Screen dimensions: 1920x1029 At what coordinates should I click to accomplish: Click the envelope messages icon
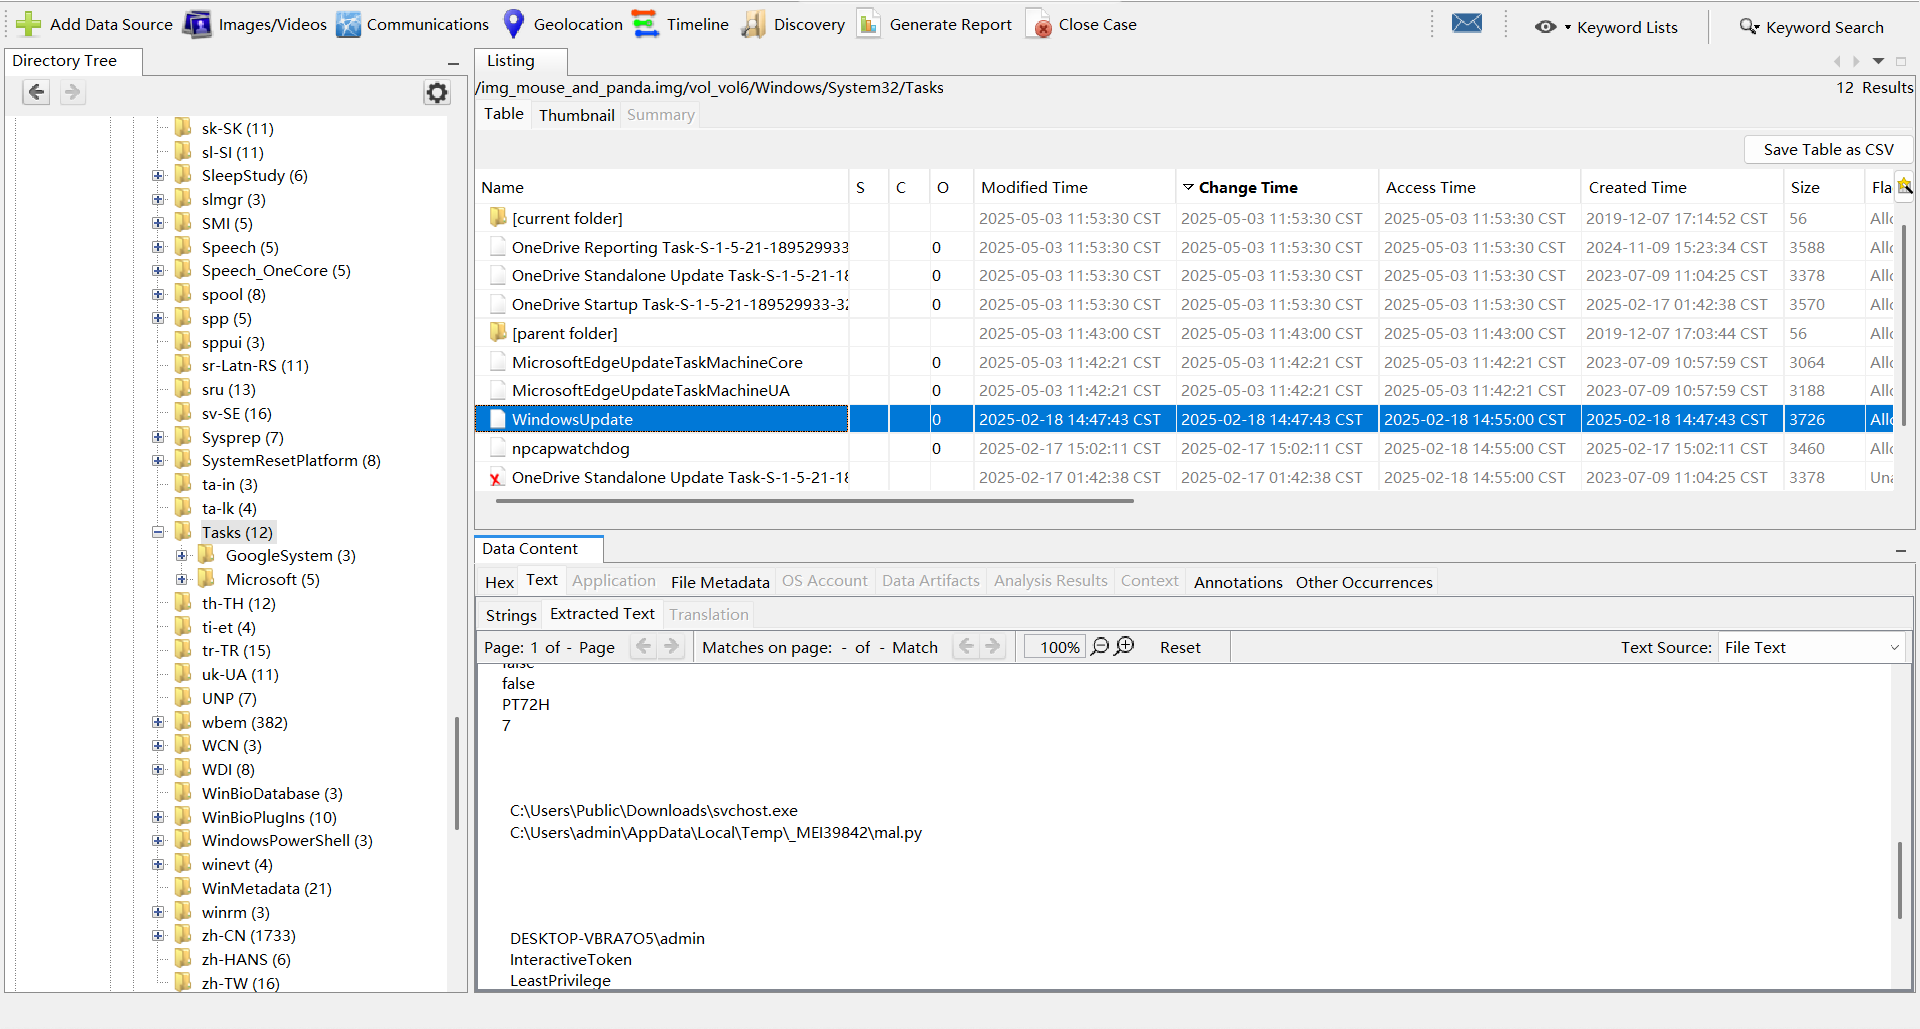1466,24
